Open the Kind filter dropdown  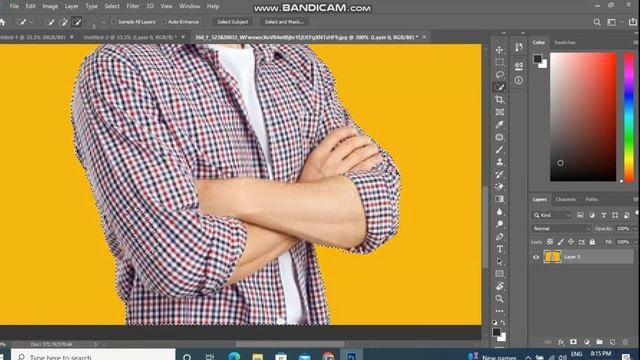click(x=552, y=215)
